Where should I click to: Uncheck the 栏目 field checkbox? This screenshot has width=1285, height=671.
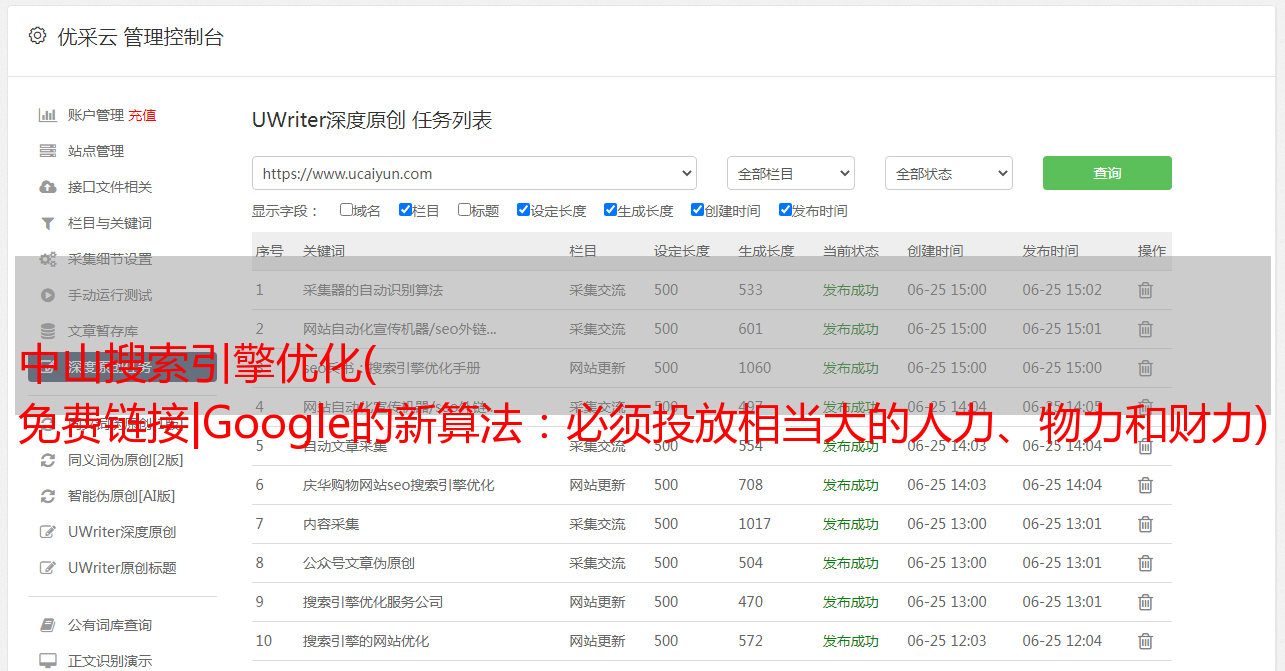(405, 210)
